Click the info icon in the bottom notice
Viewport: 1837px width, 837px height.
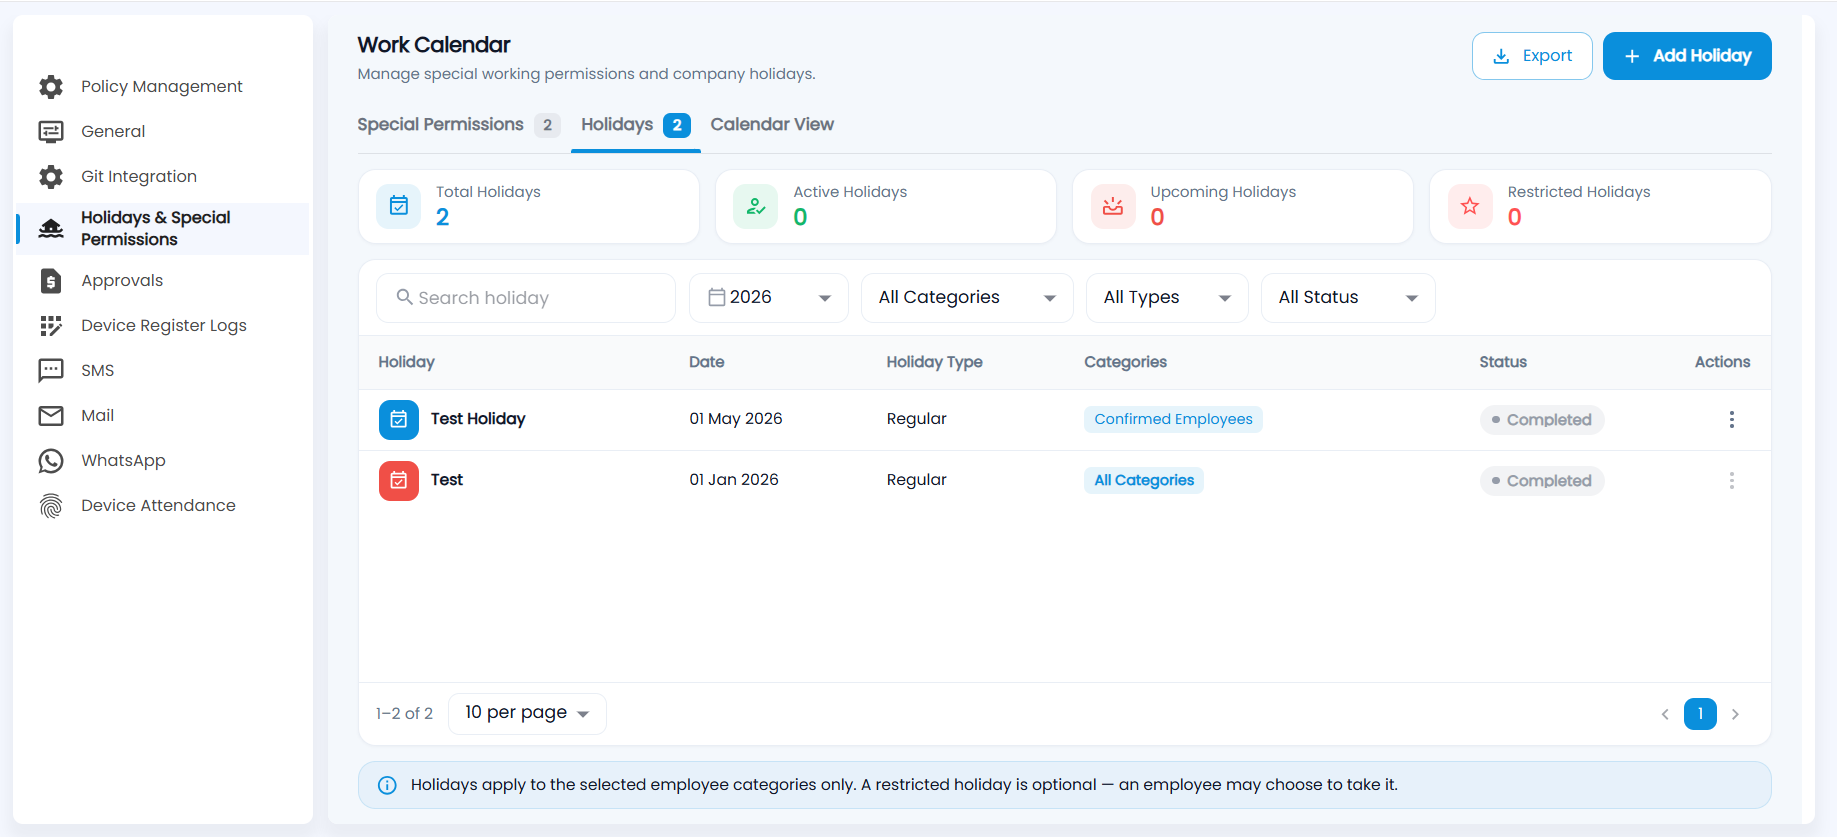click(387, 785)
